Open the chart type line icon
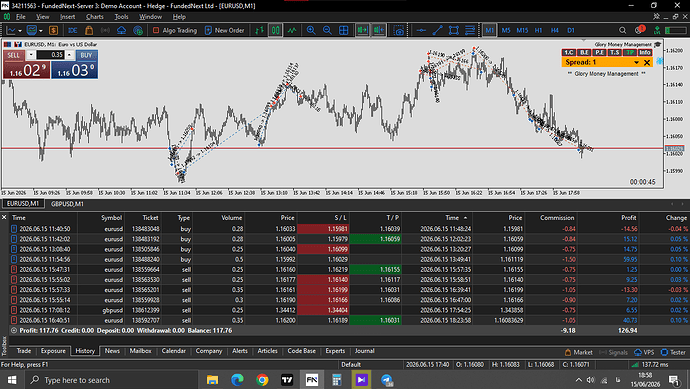 point(11,30)
